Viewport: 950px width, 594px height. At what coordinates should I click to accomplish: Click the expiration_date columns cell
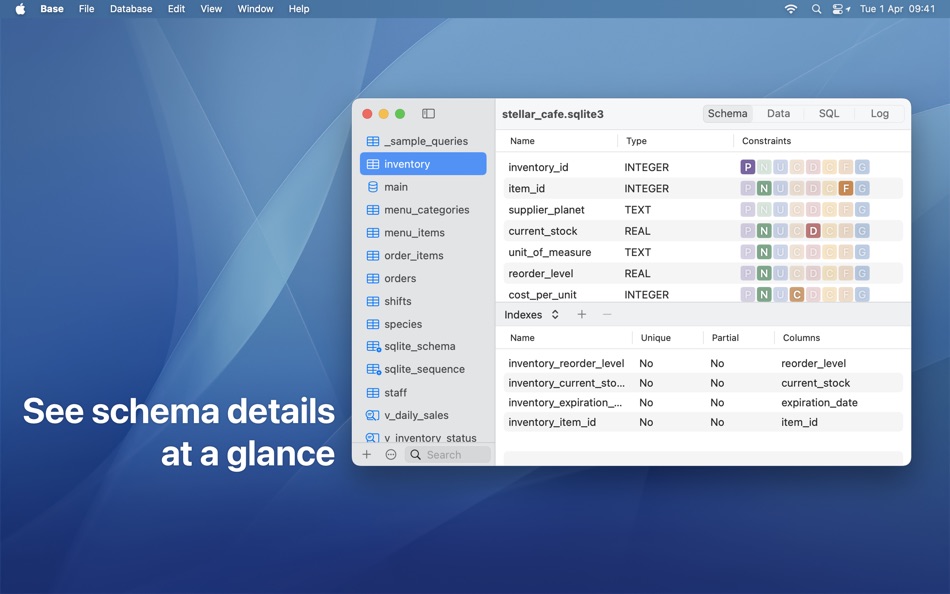(819, 402)
